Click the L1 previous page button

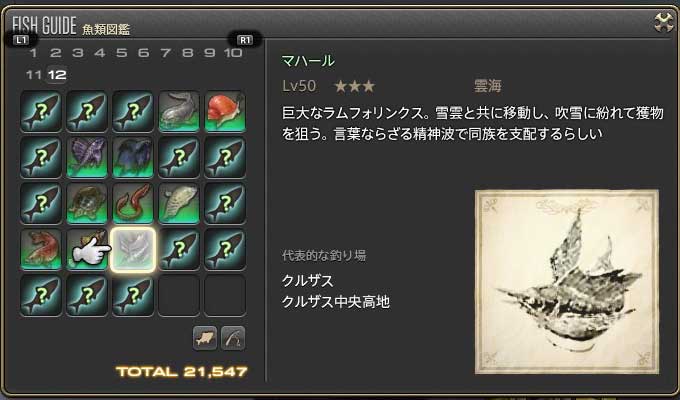point(21,40)
